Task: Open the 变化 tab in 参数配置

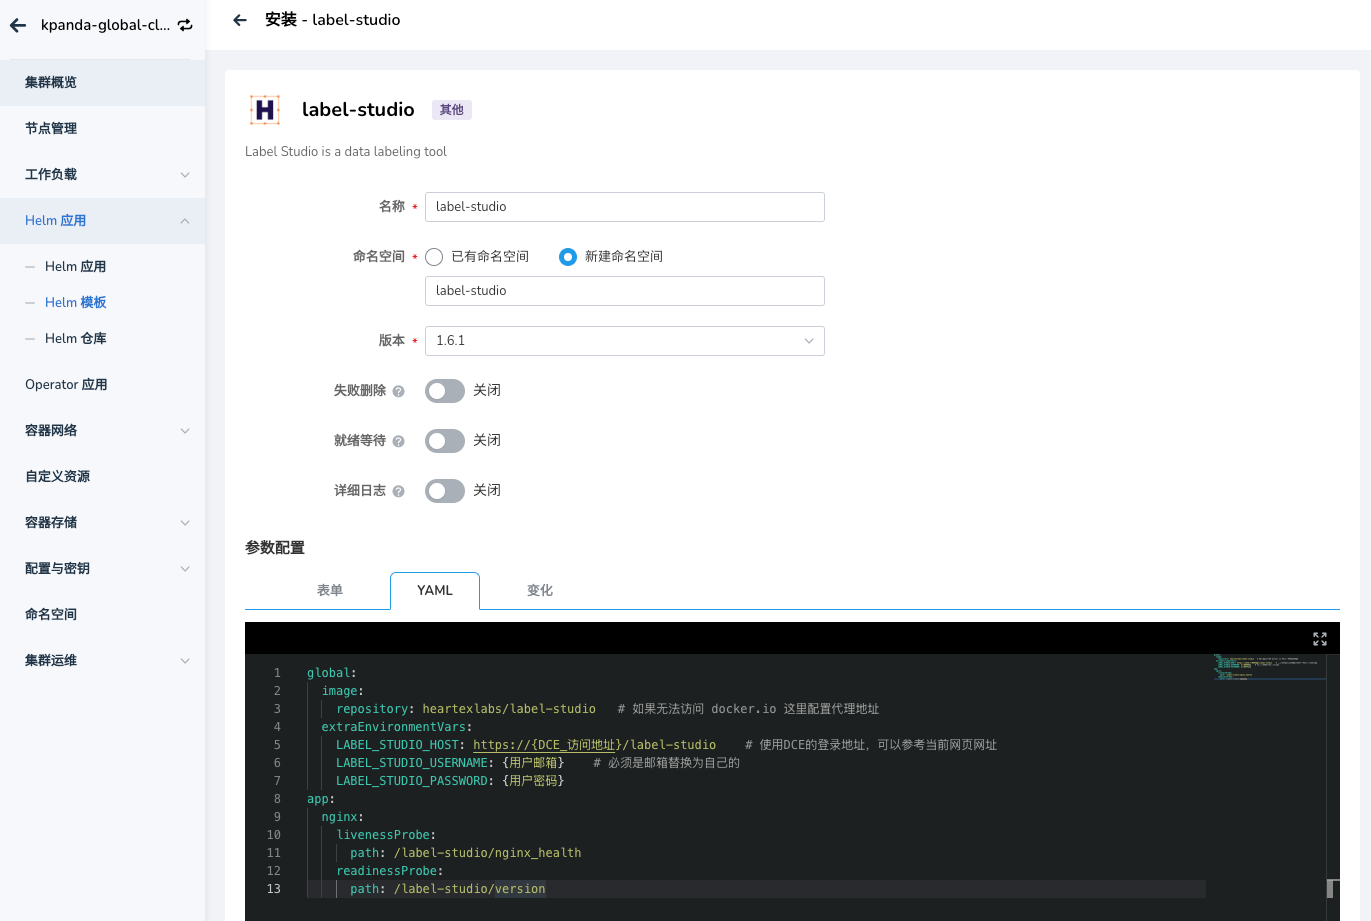Action: [539, 590]
